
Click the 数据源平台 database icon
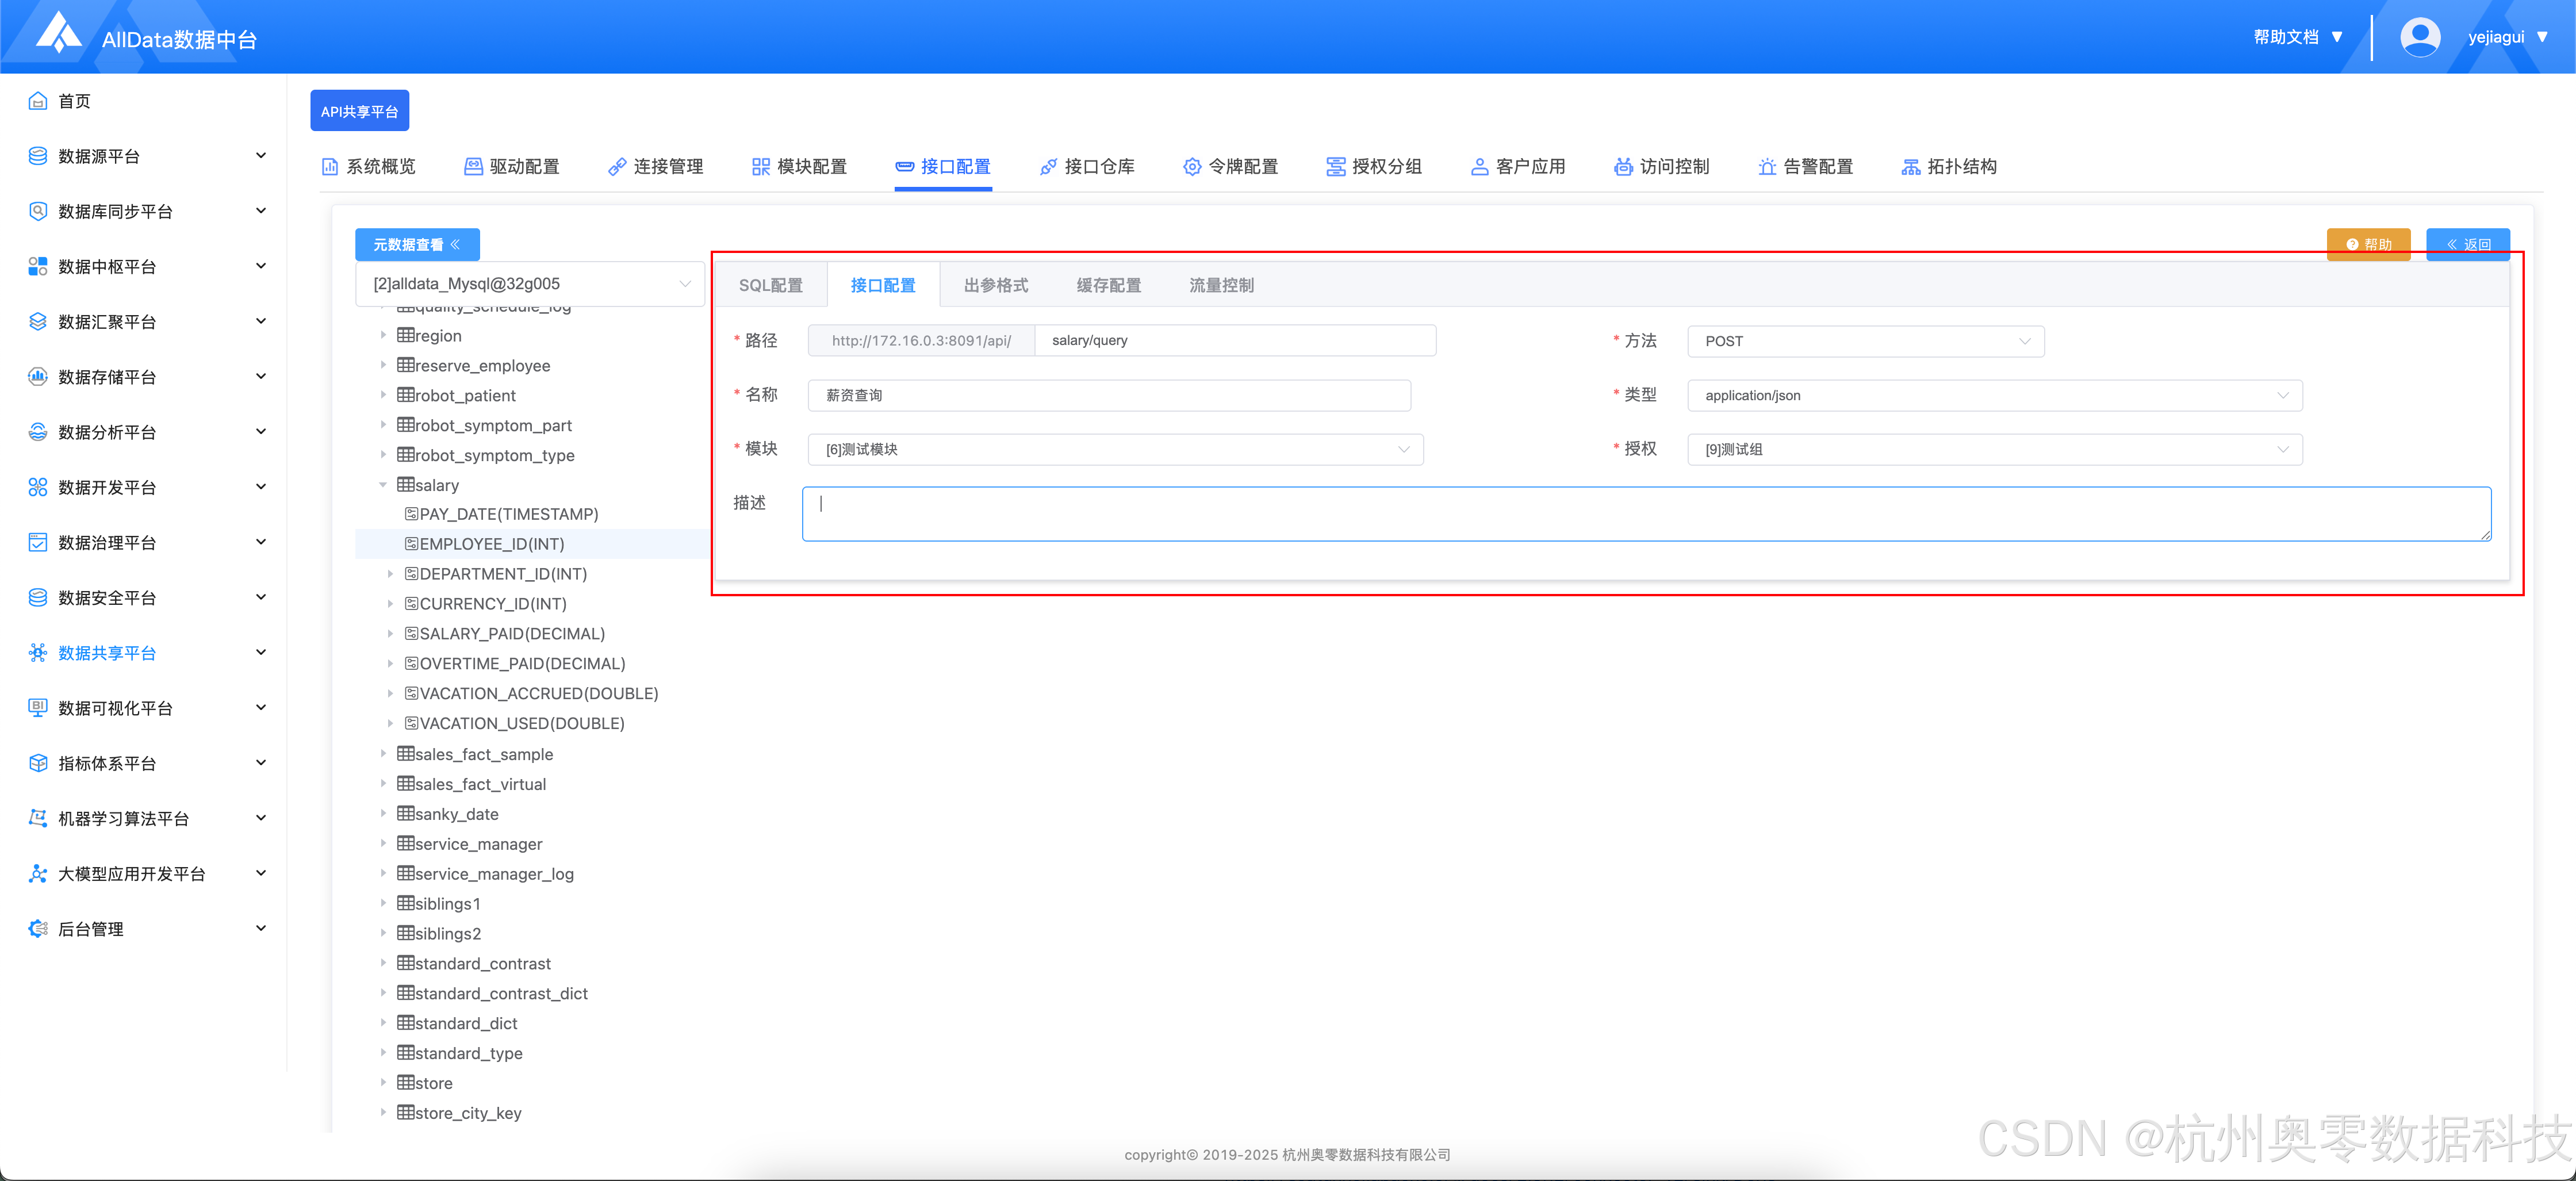38,156
